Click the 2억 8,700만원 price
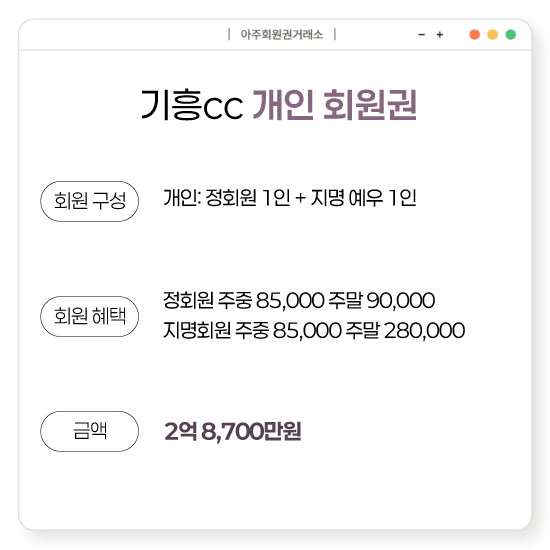550x550 pixels. (233, 431)
